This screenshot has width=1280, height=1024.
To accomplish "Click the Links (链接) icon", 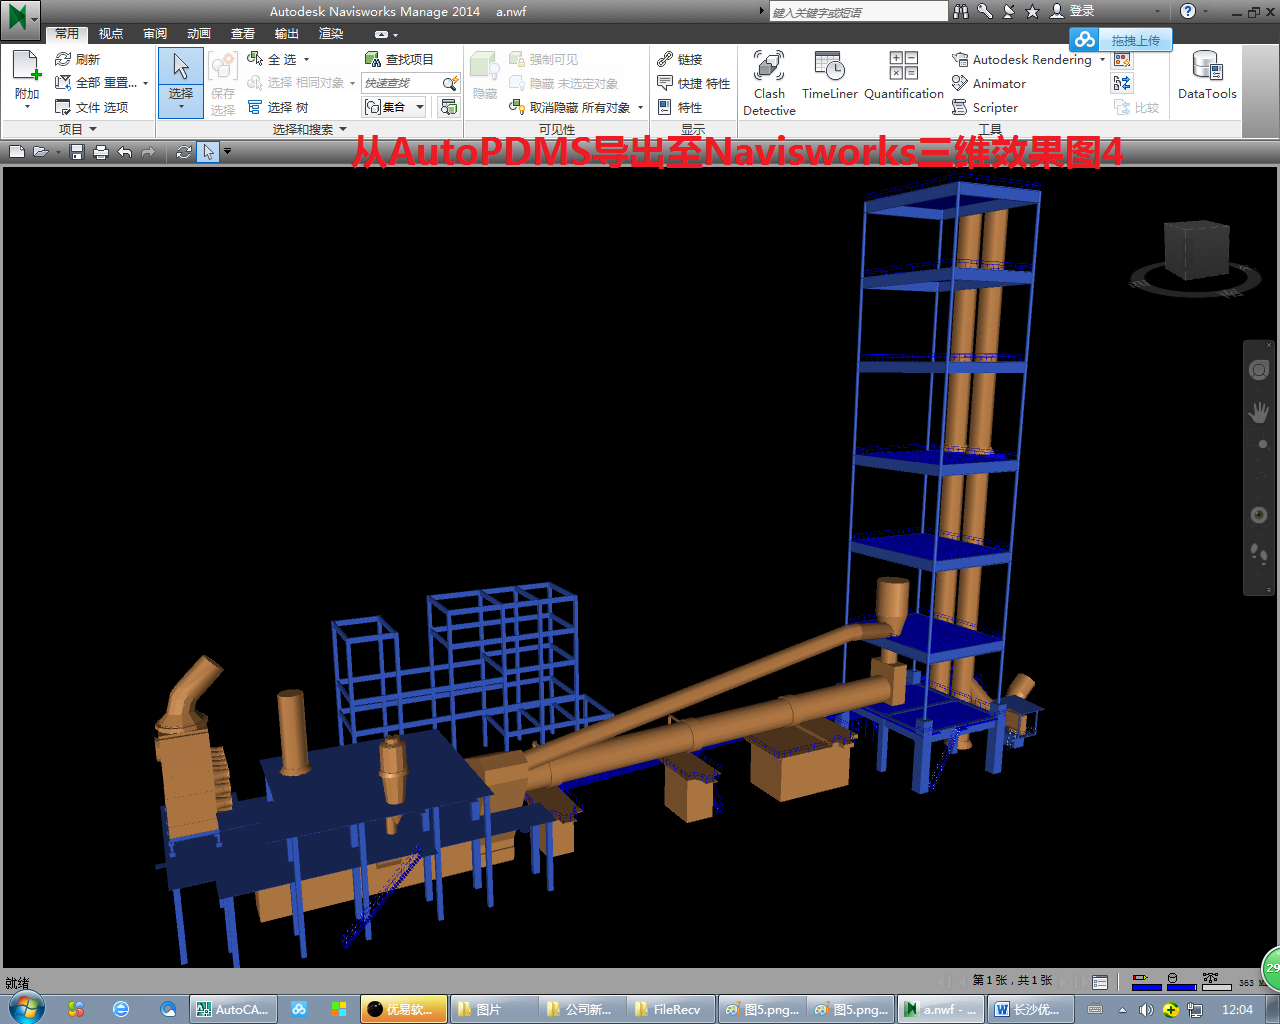I will 665,59.
